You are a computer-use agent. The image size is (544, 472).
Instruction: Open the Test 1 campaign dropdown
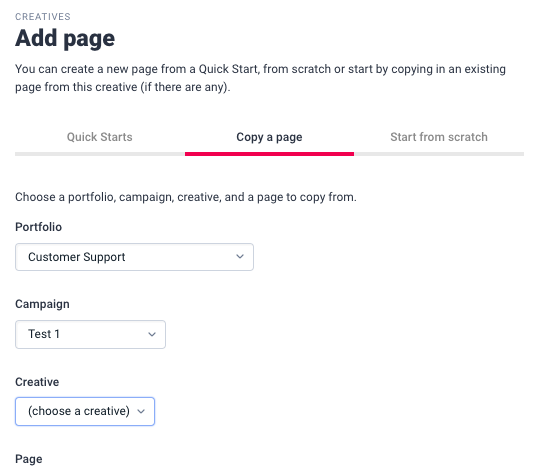tap(90, 334)
